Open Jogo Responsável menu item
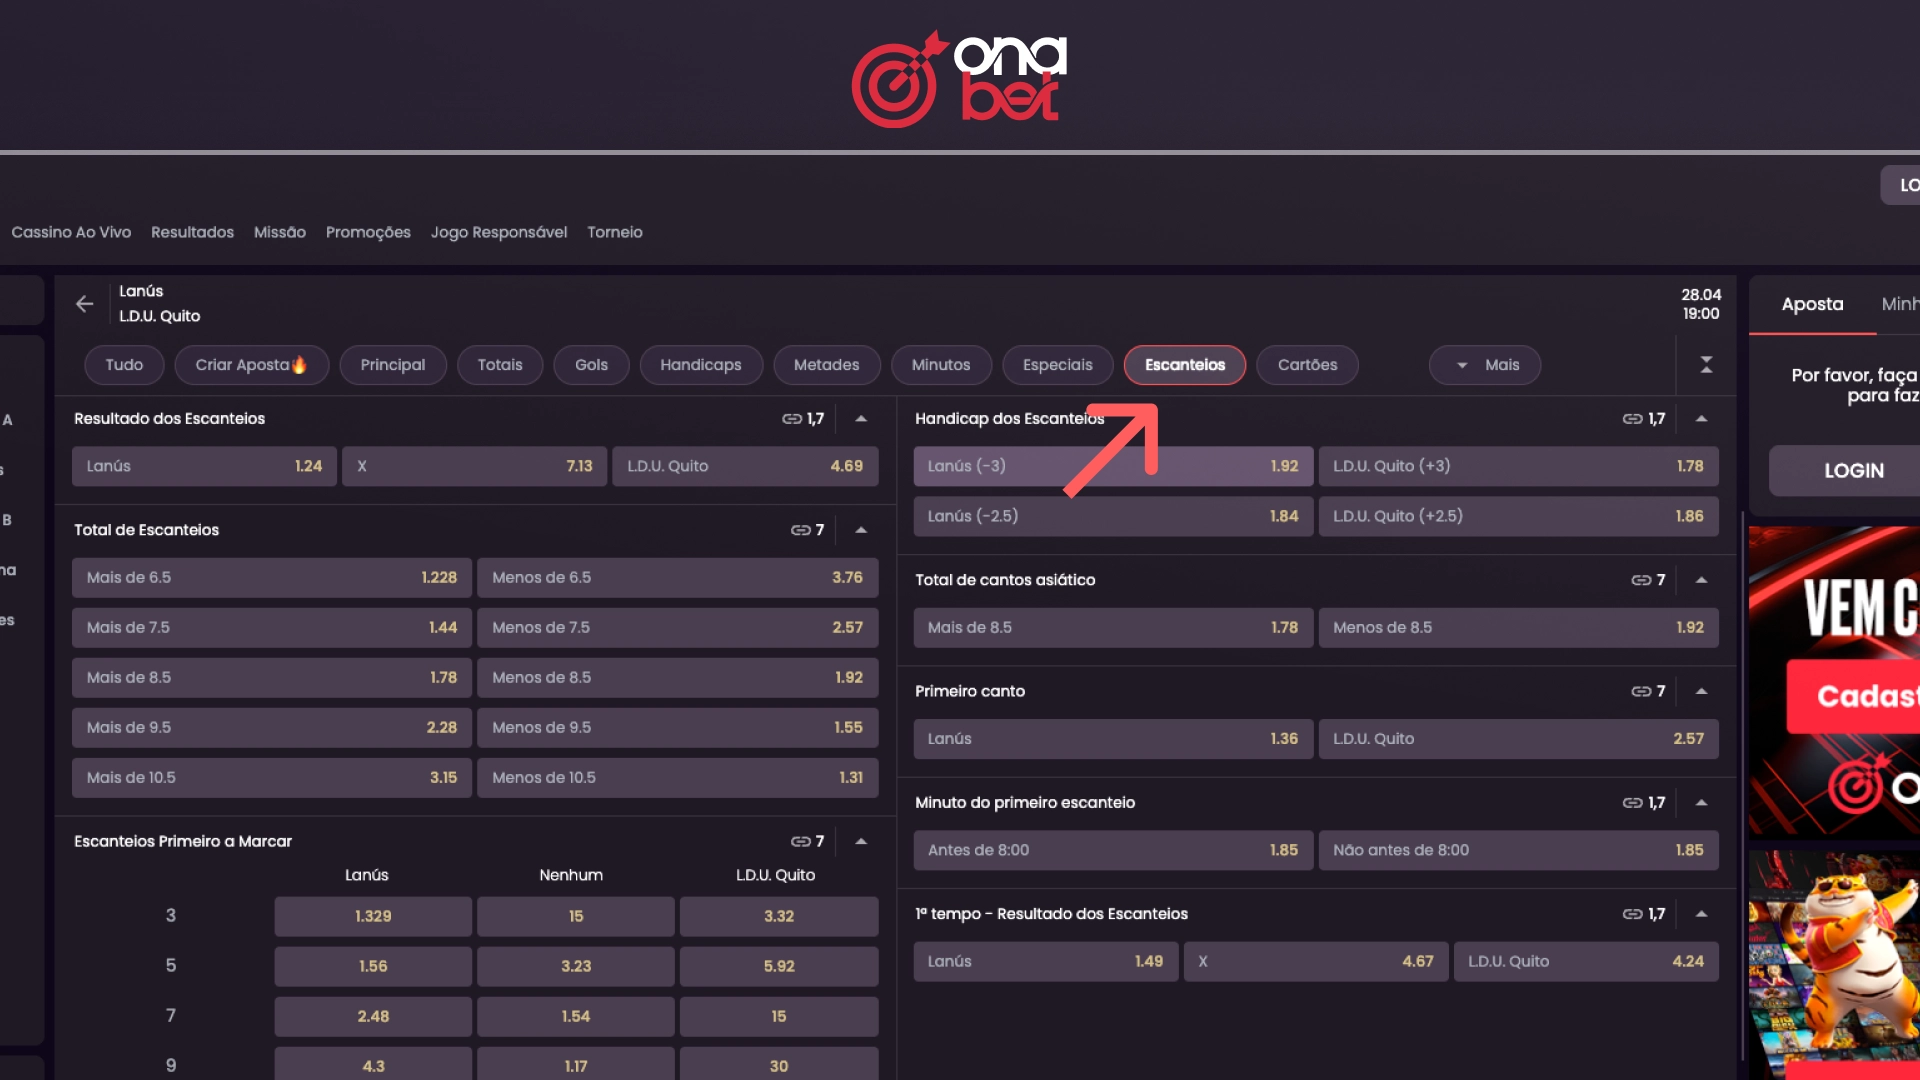The width and height of the screenshot is (1920, 1080). (499, 232)
